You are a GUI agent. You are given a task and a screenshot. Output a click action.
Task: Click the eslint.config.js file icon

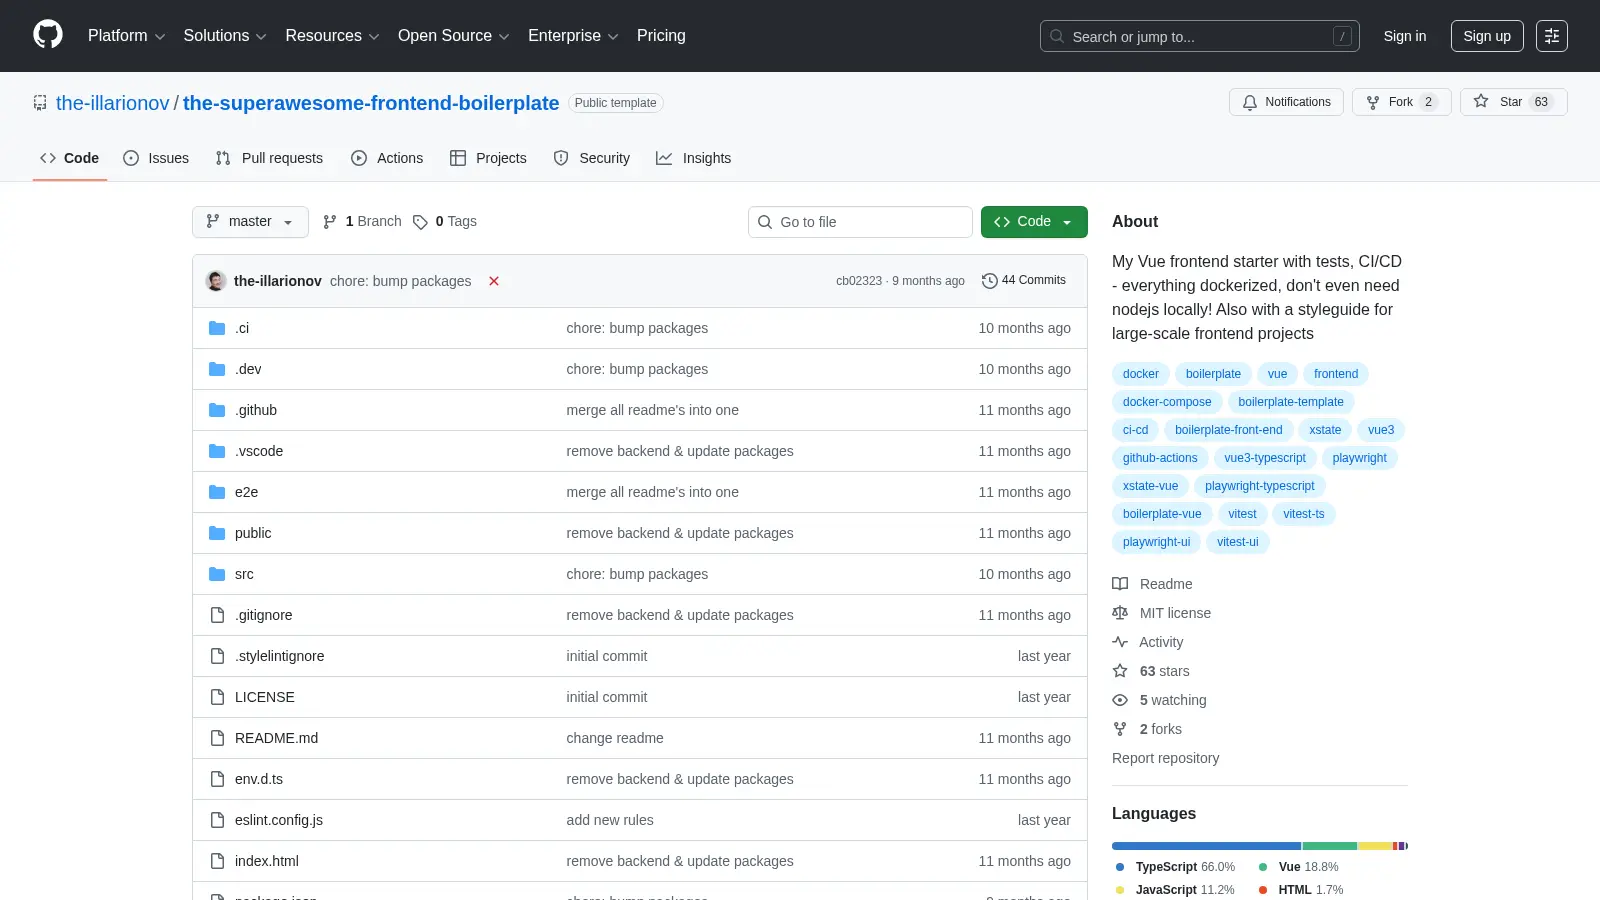[x=217, y=820]
